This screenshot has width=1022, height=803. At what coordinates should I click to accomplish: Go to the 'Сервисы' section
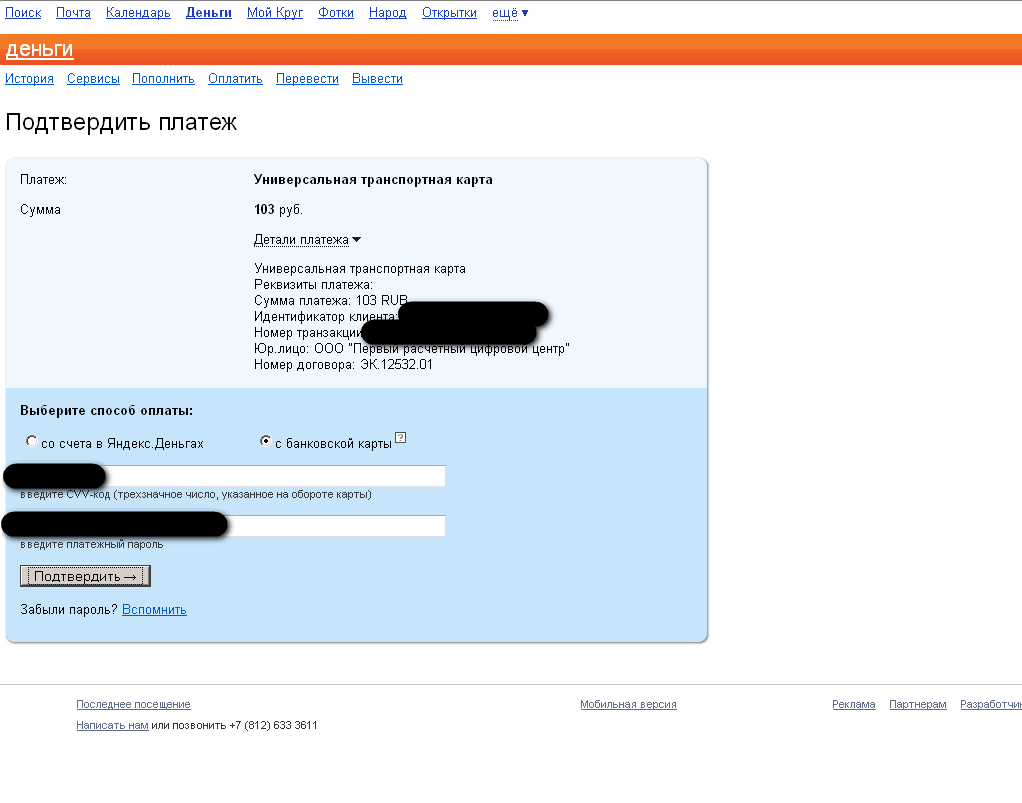tap(93, 79)
